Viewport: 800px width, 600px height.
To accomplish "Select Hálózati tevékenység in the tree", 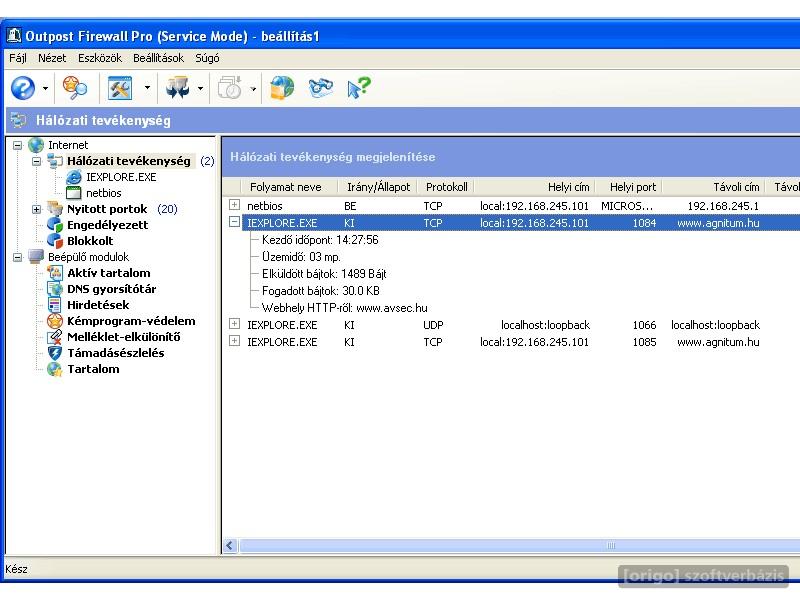I will [129, 161].
